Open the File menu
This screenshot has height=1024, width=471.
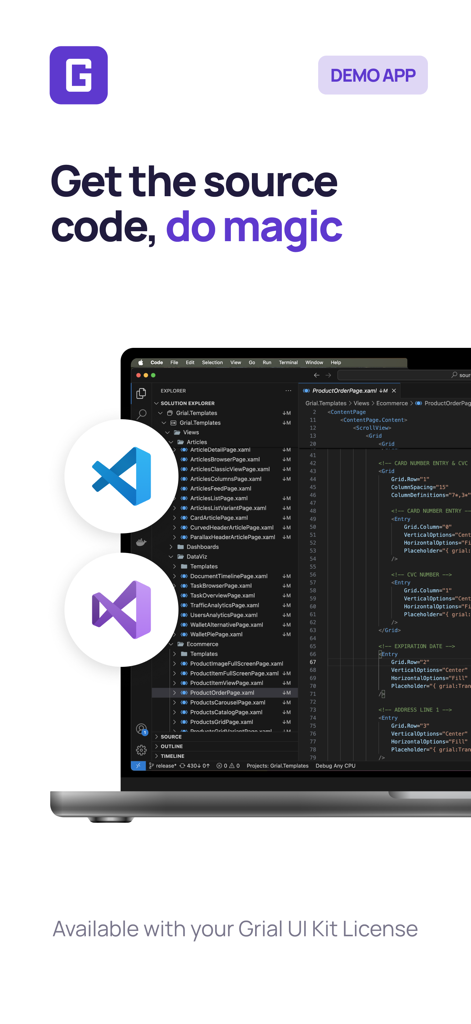coord(174,362)
